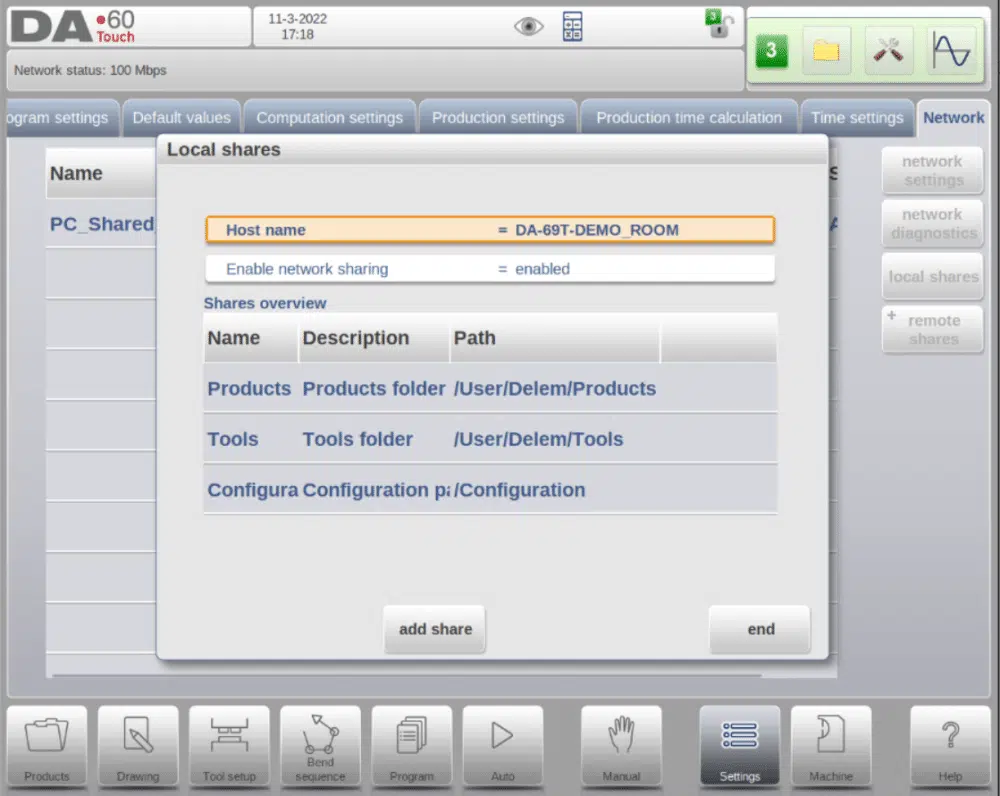Click the eye view icon in header
1000x796 pixels.
tap(529, 26)
